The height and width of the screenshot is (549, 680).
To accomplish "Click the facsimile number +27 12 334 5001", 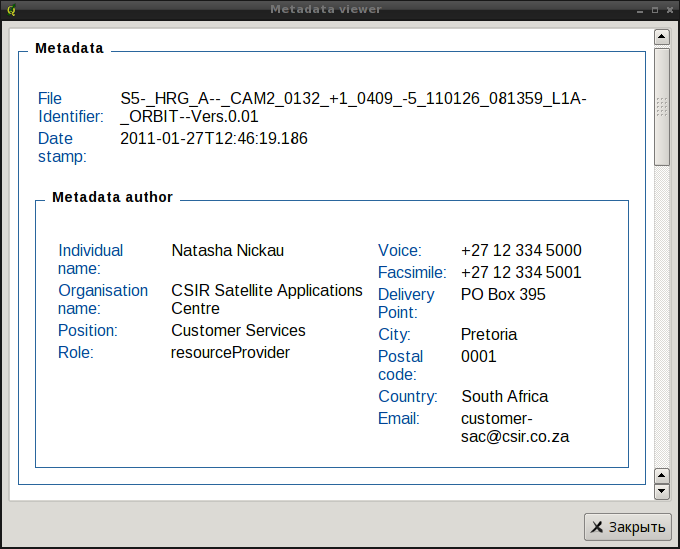I will click(x=521, y=273).
